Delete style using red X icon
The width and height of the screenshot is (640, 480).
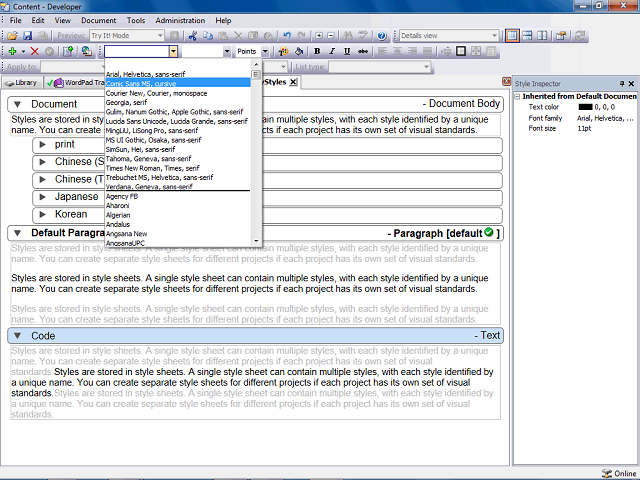point(35,51)
